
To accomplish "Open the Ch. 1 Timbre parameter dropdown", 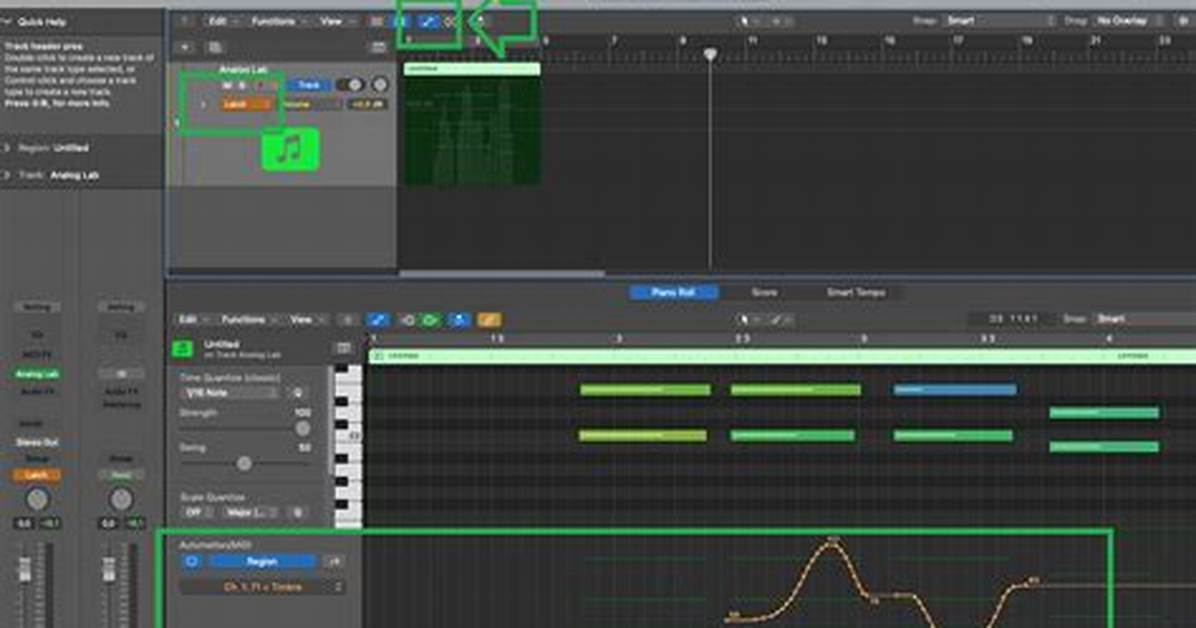I will 262,588.
